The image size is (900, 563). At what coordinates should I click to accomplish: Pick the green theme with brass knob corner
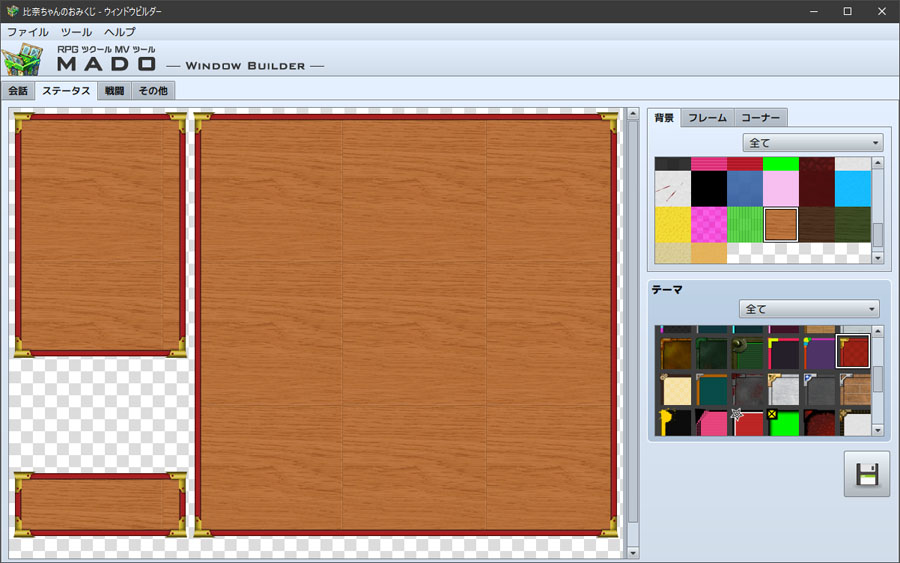[747, 353]
